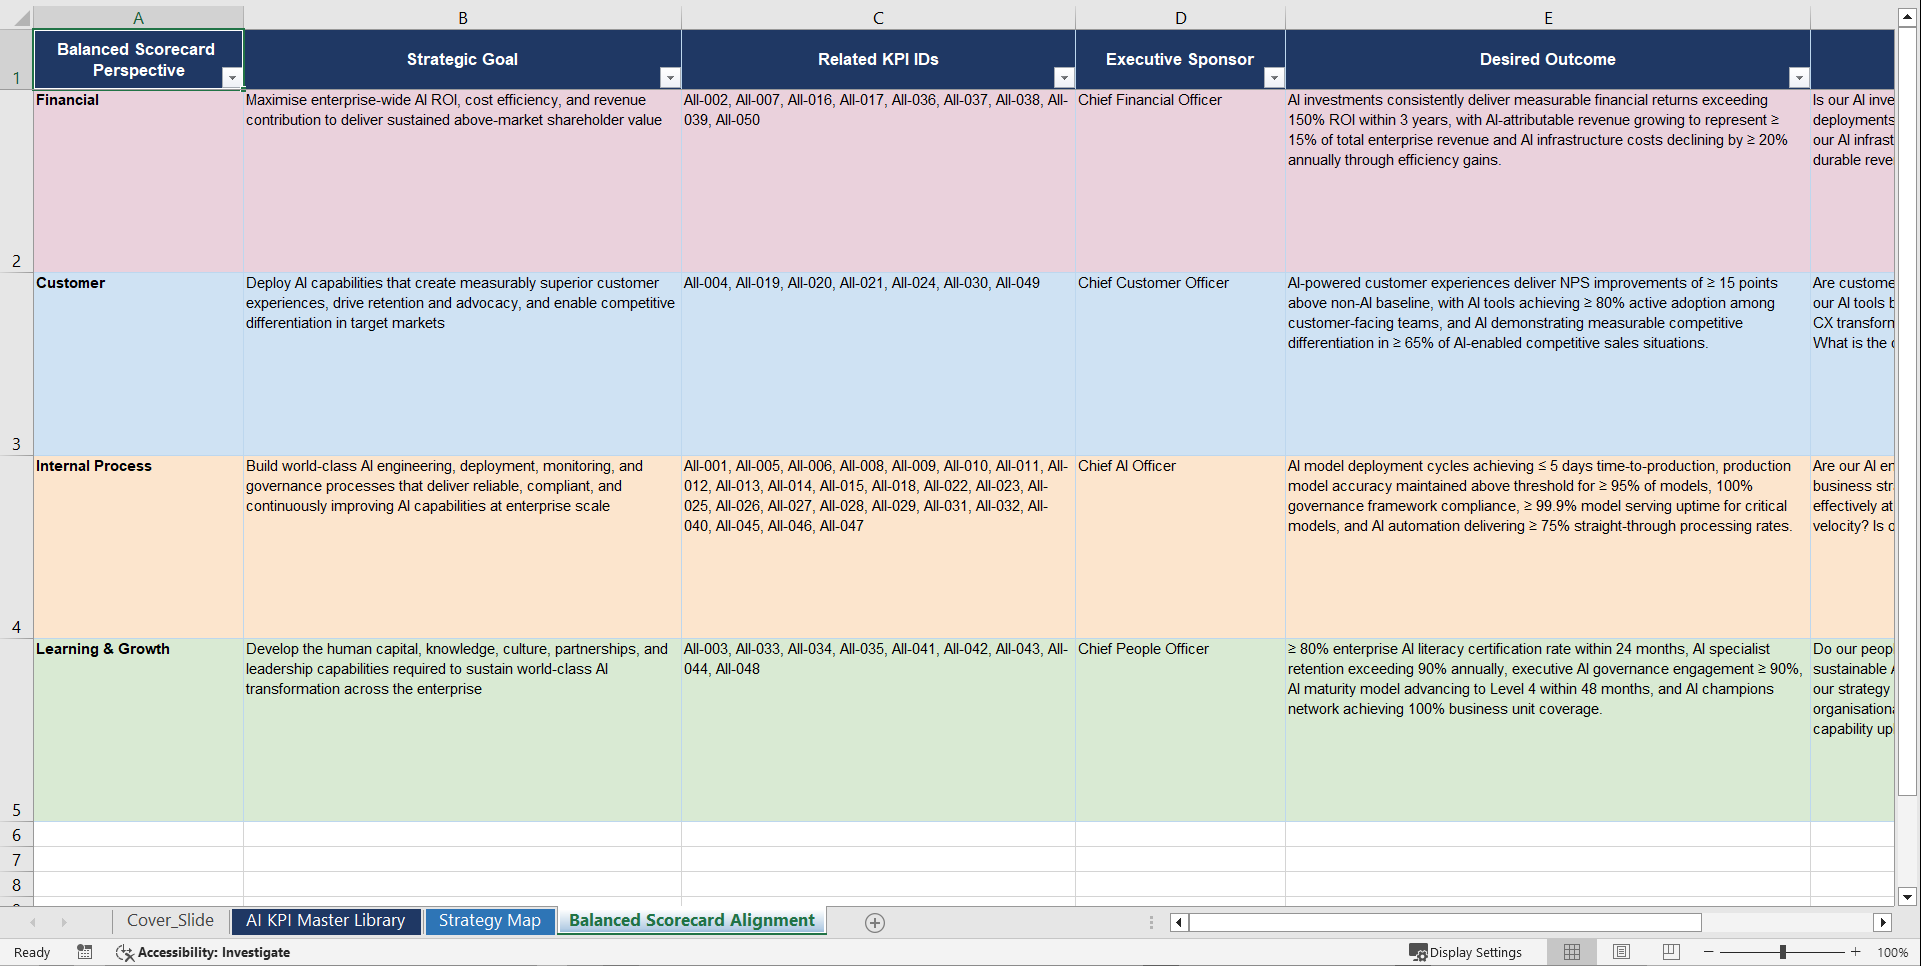Select the Customer perspective cell

point(139,364)
